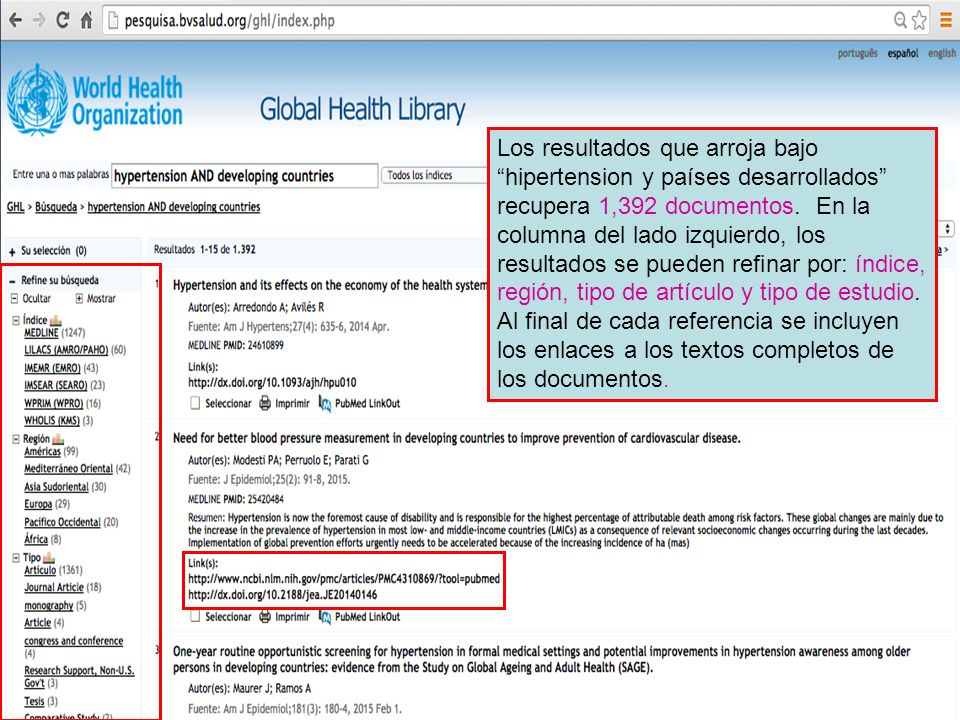This screenshot has width=960, height=720.
Task: Open the PMC4310869 full-text link
Action: (x=343, y=579)
